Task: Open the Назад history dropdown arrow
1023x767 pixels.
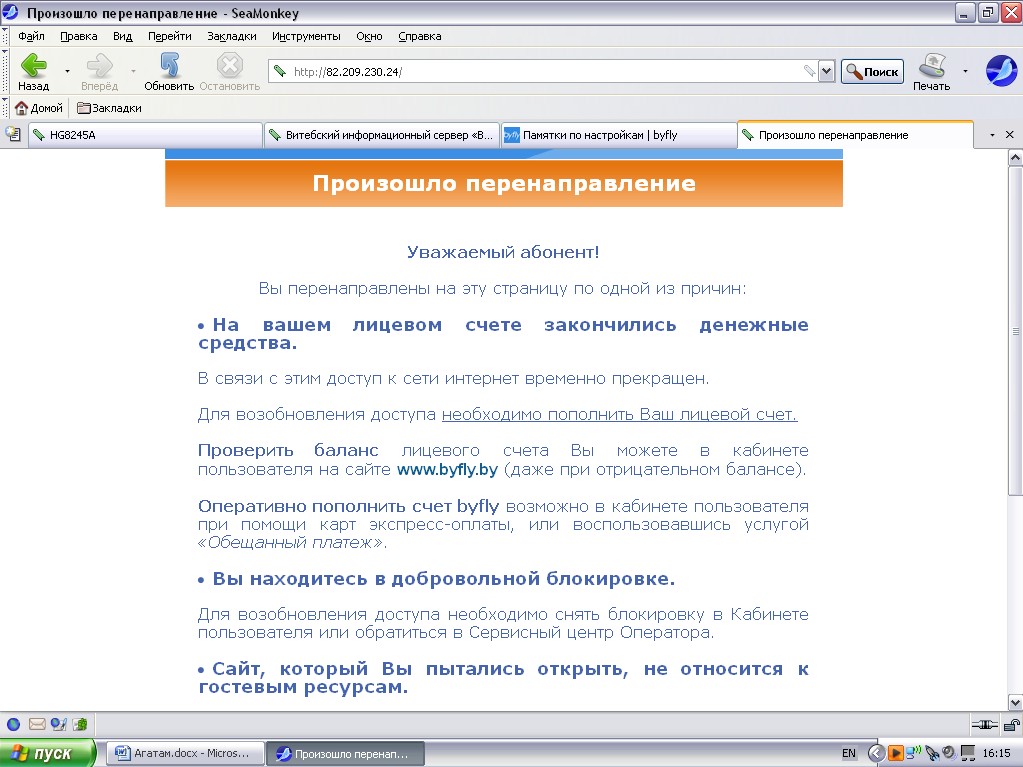Action: click(67, 71)
